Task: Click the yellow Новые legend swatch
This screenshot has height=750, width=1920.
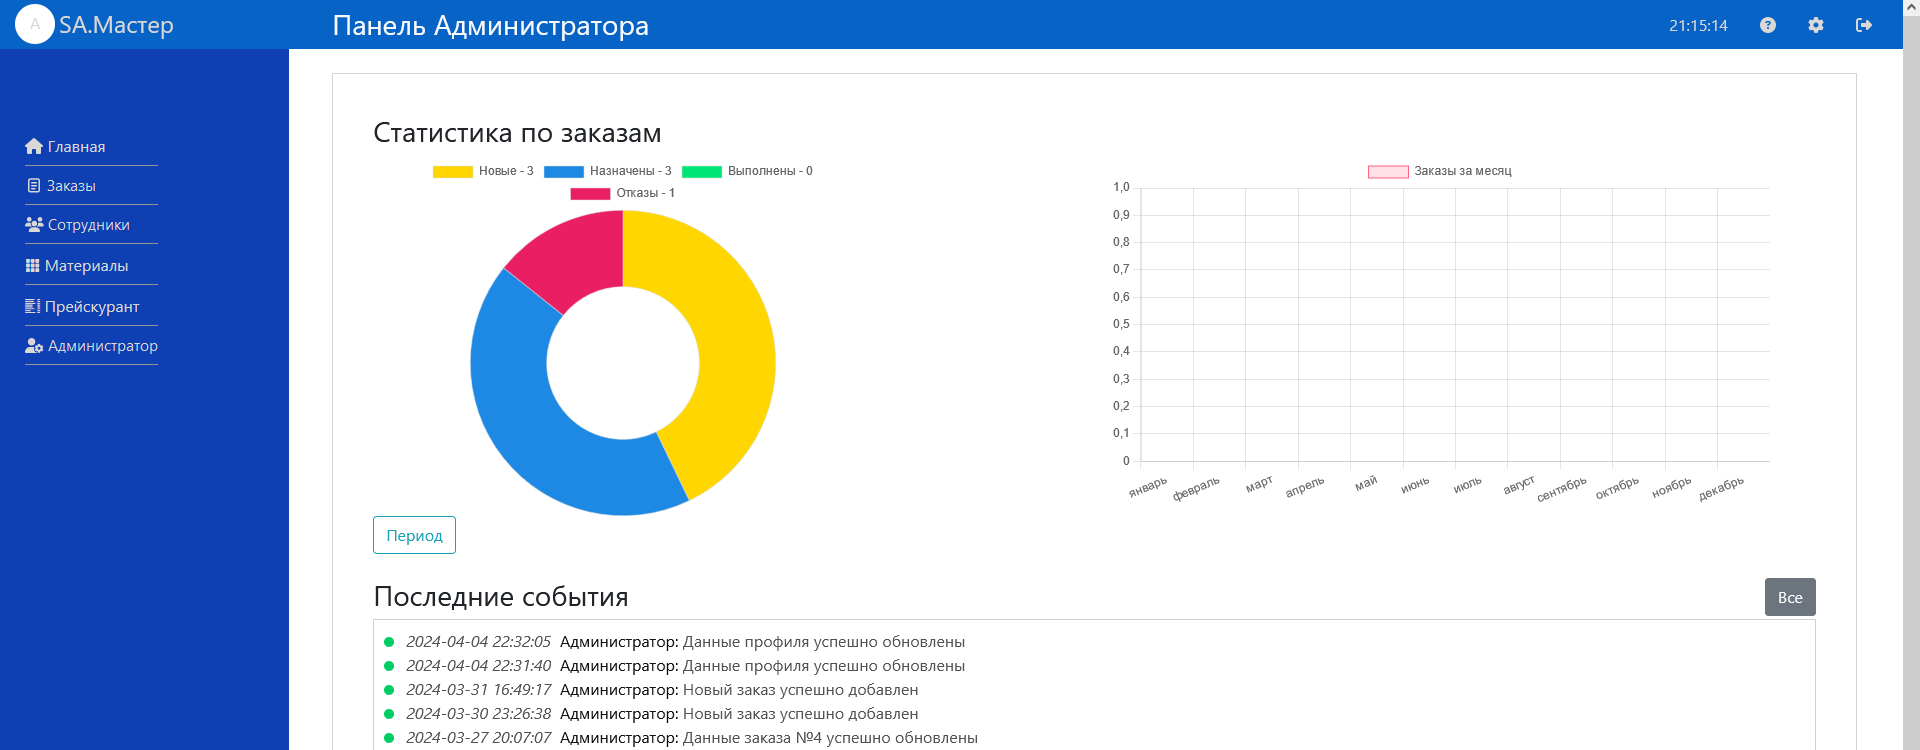Action: (453, 171)
